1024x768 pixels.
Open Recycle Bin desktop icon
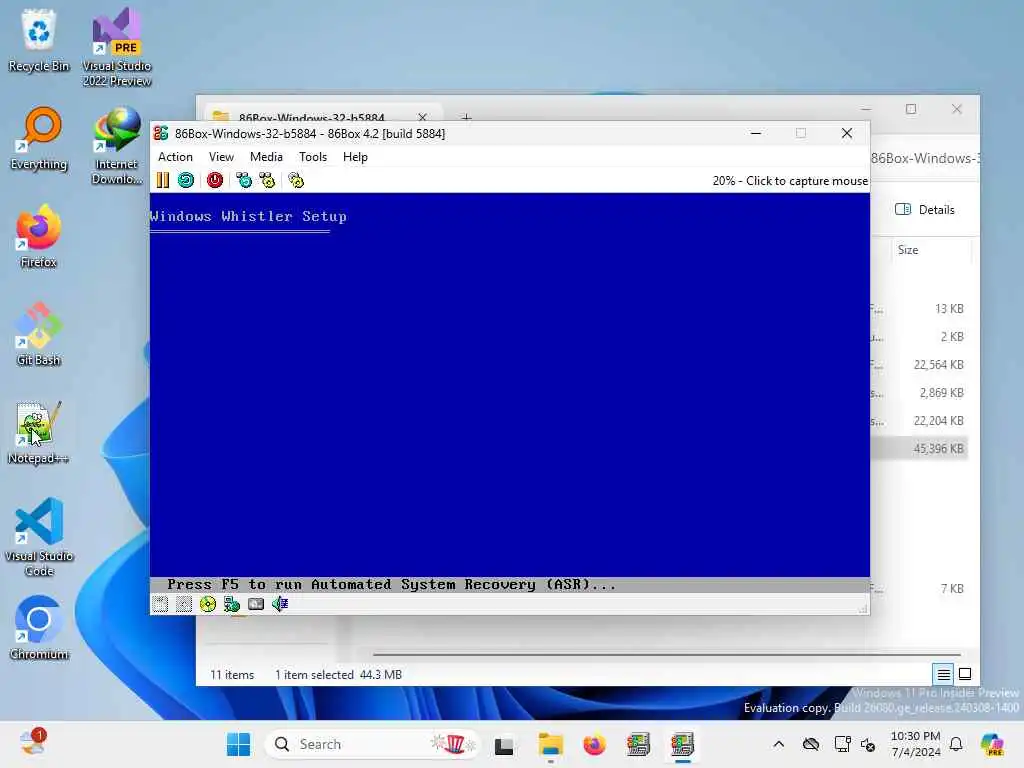click(39, 40)
